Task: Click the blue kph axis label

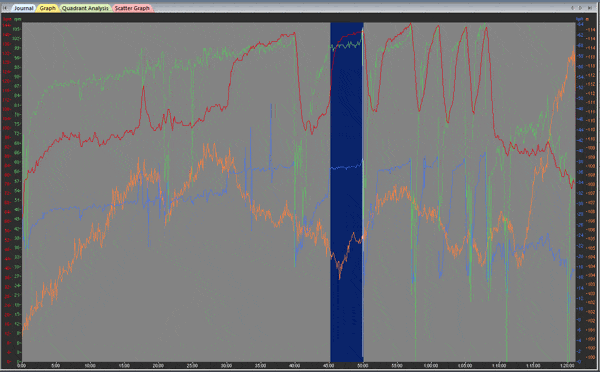Action: (580, 19)
